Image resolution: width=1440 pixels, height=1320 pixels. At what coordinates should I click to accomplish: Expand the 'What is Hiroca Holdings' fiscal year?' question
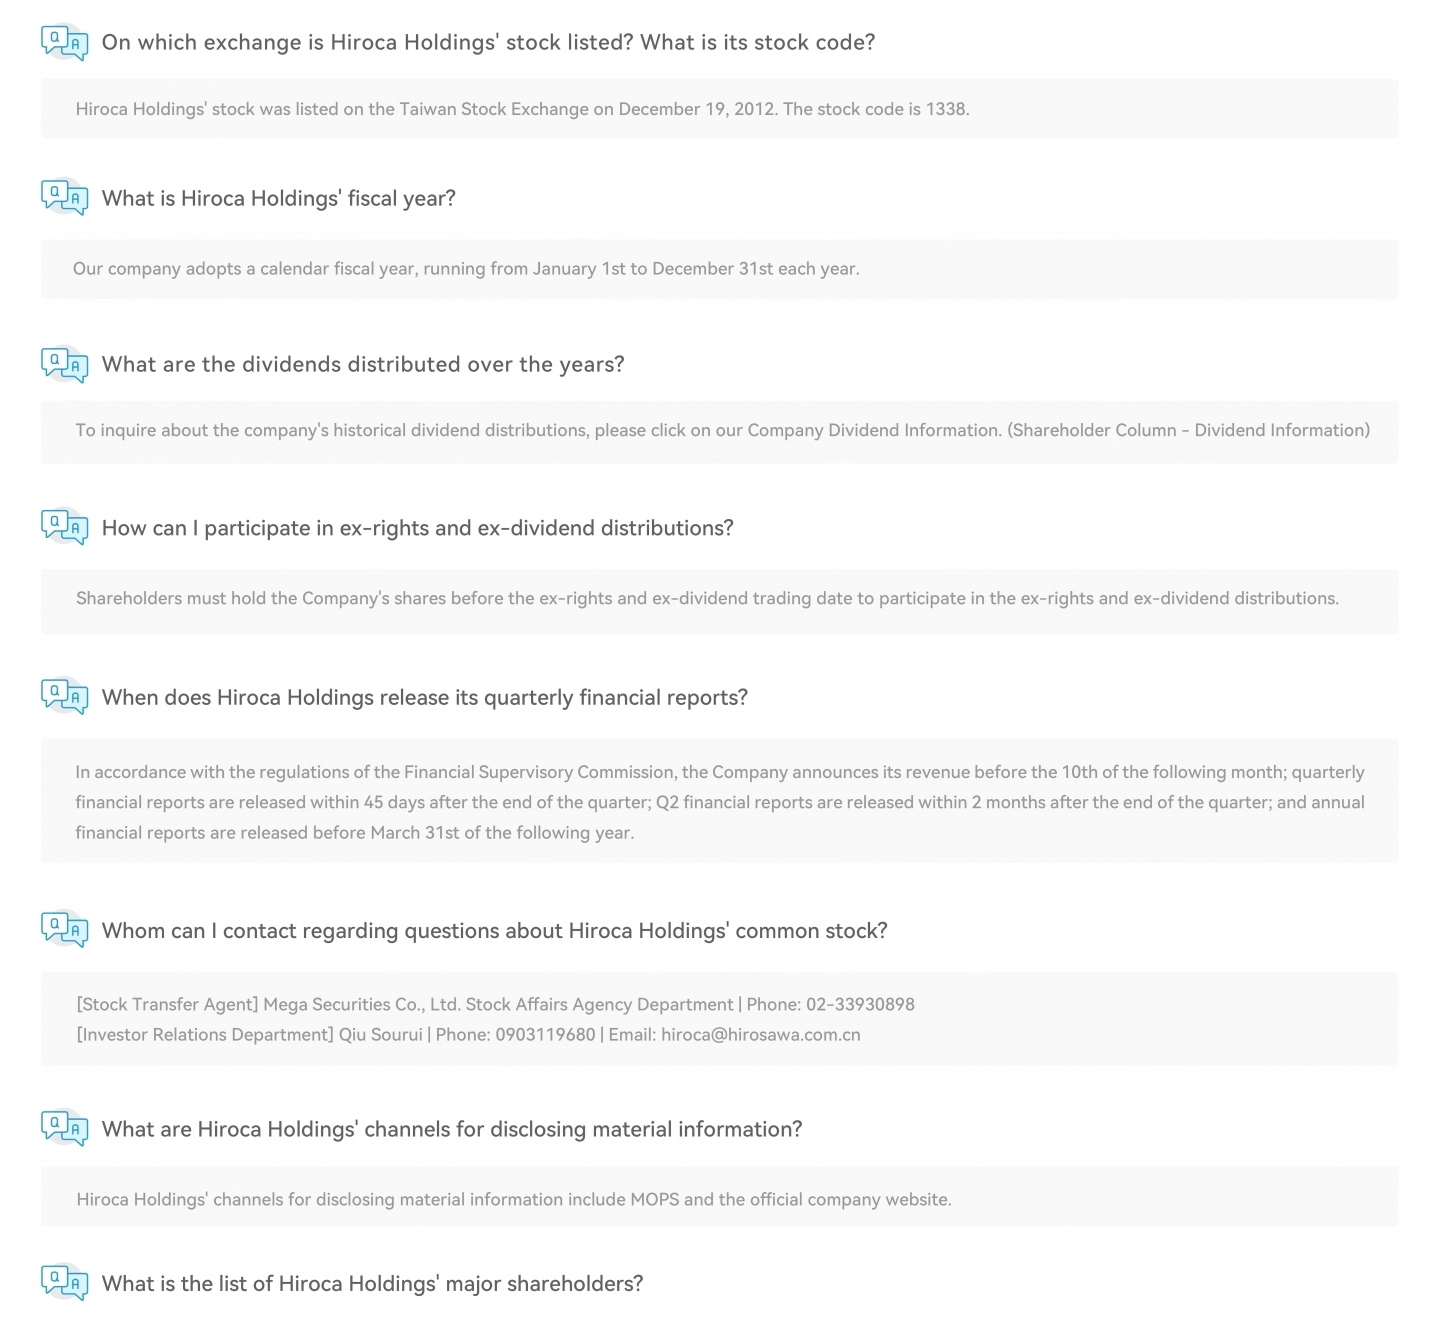tap(278, 198)
